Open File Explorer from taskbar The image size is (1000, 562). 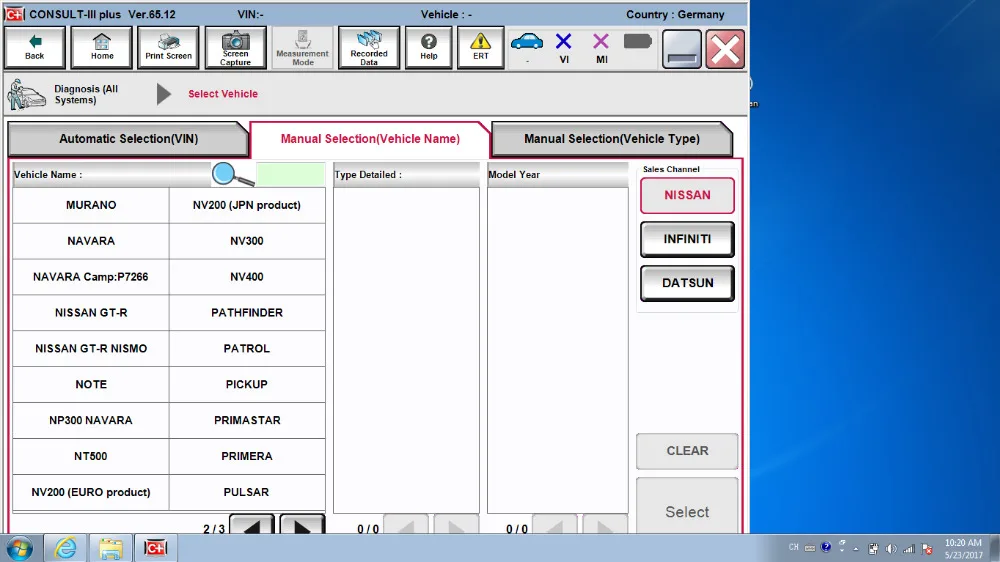tap(110, 548)
